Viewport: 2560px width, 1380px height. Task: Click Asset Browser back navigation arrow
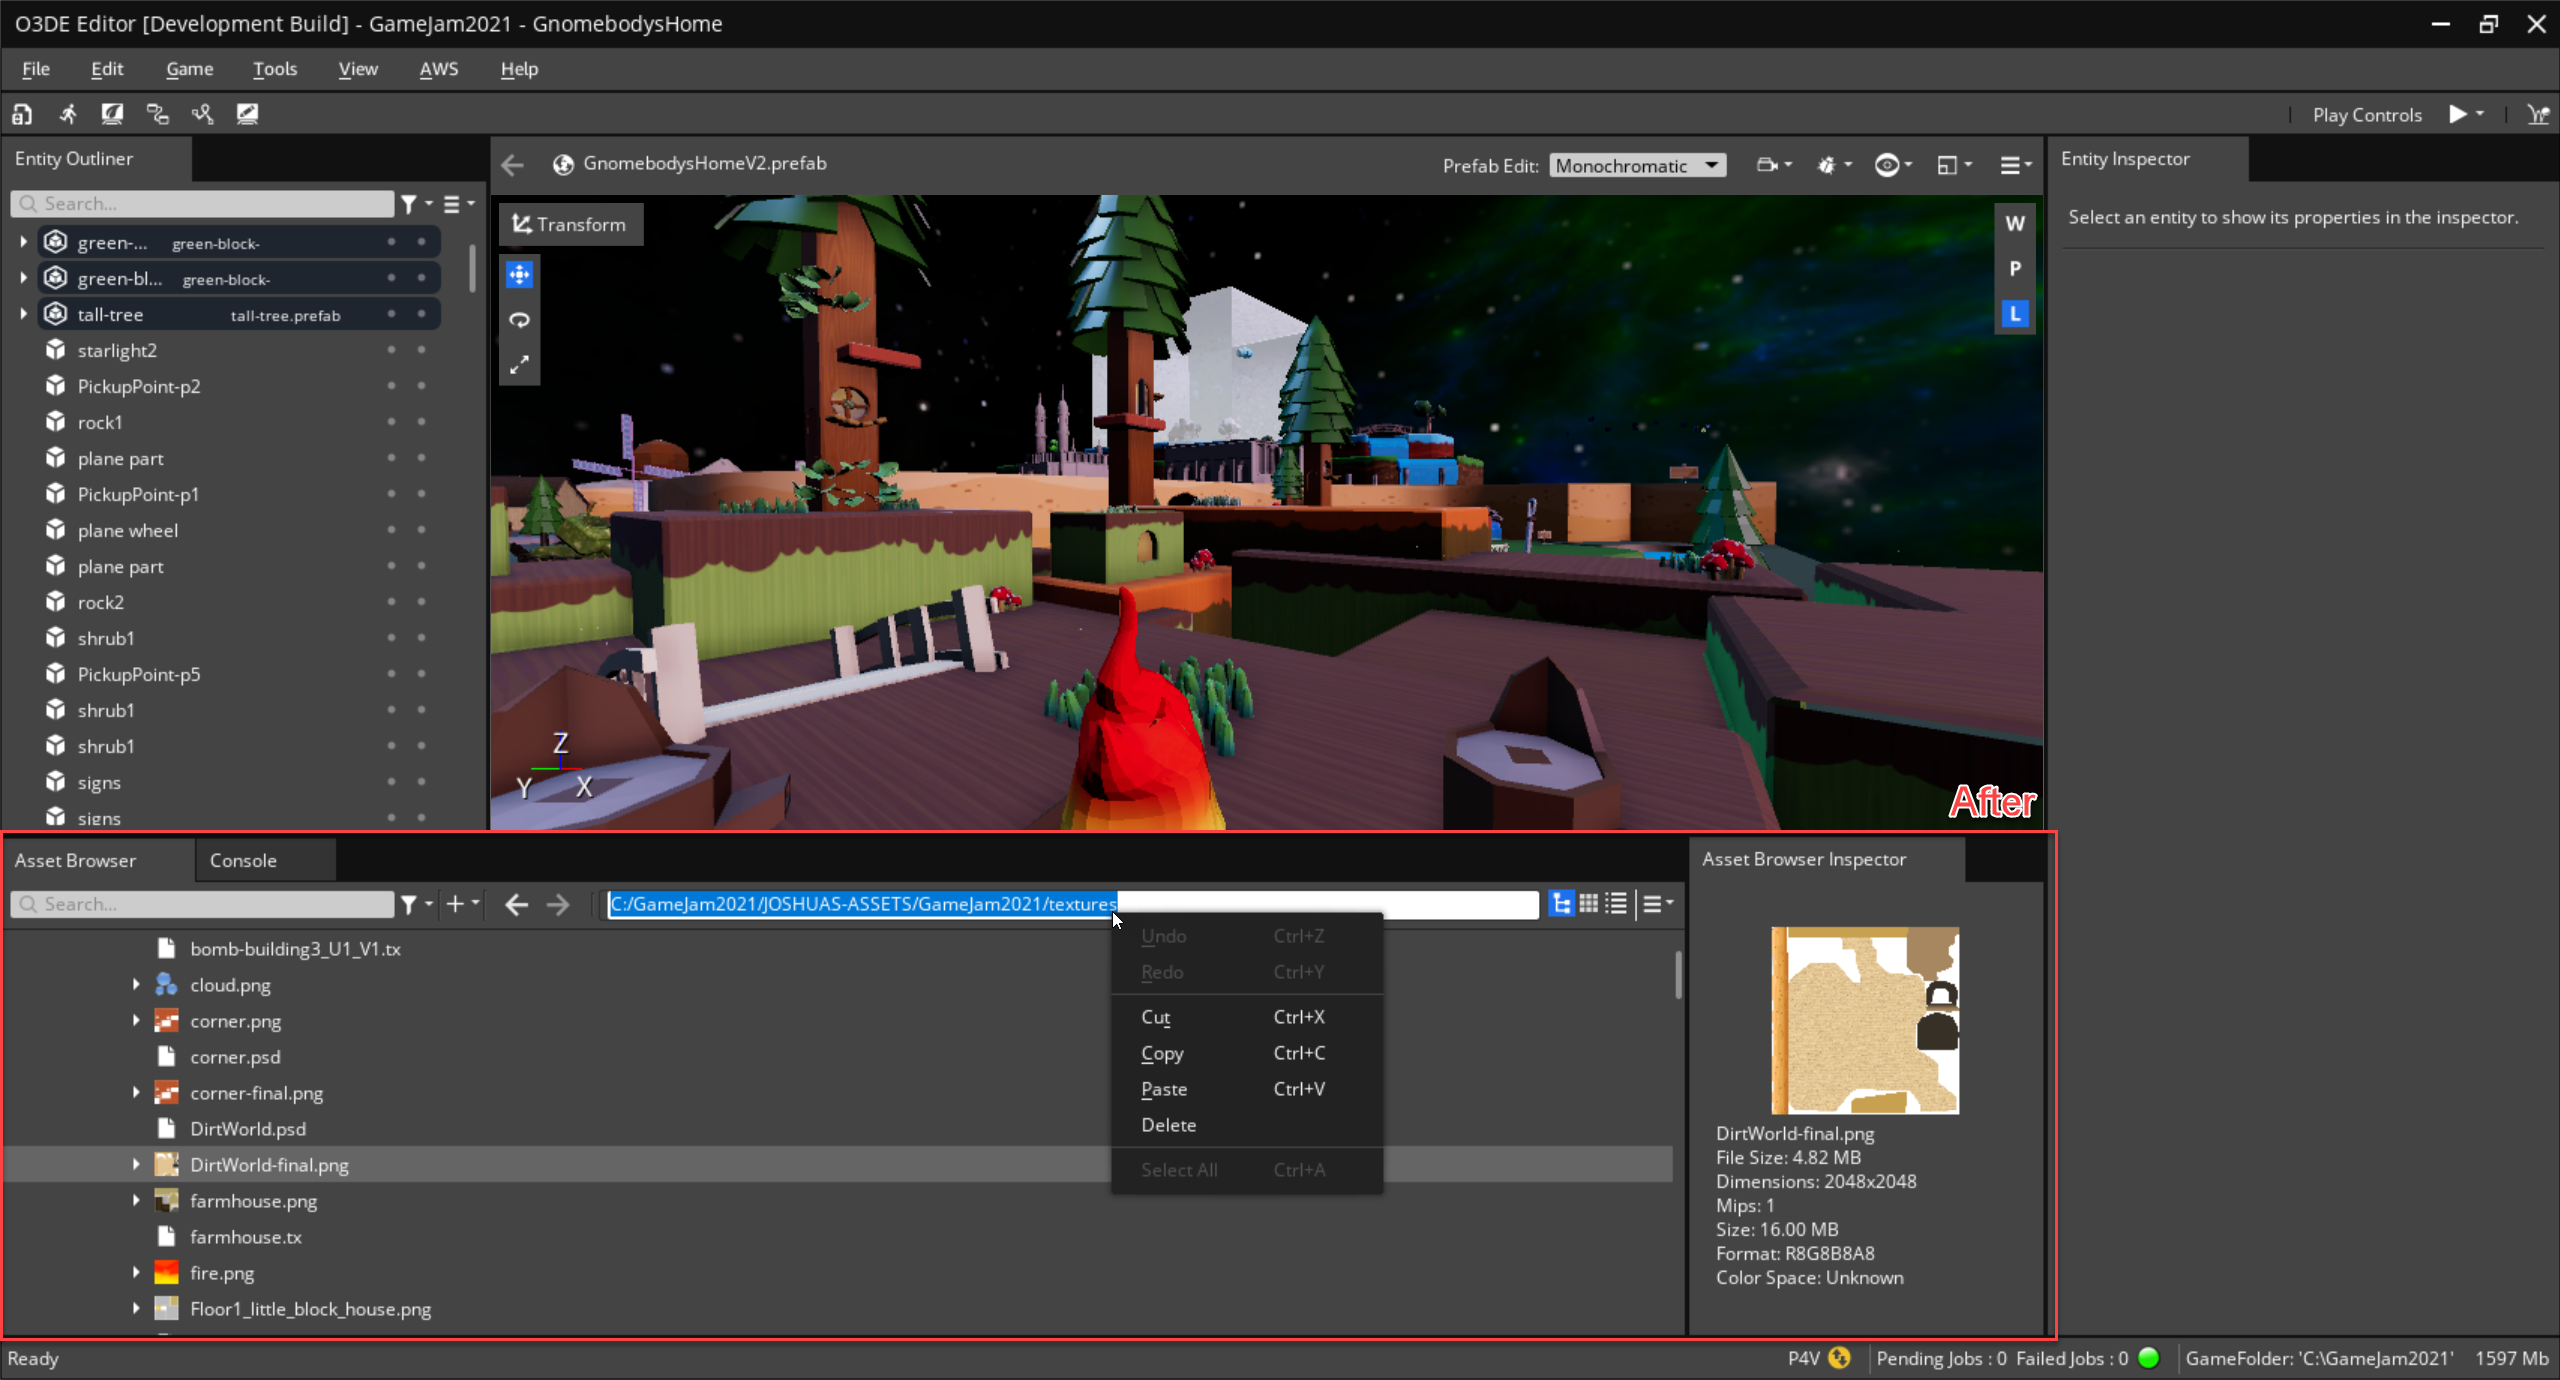(x=516, y=904)
